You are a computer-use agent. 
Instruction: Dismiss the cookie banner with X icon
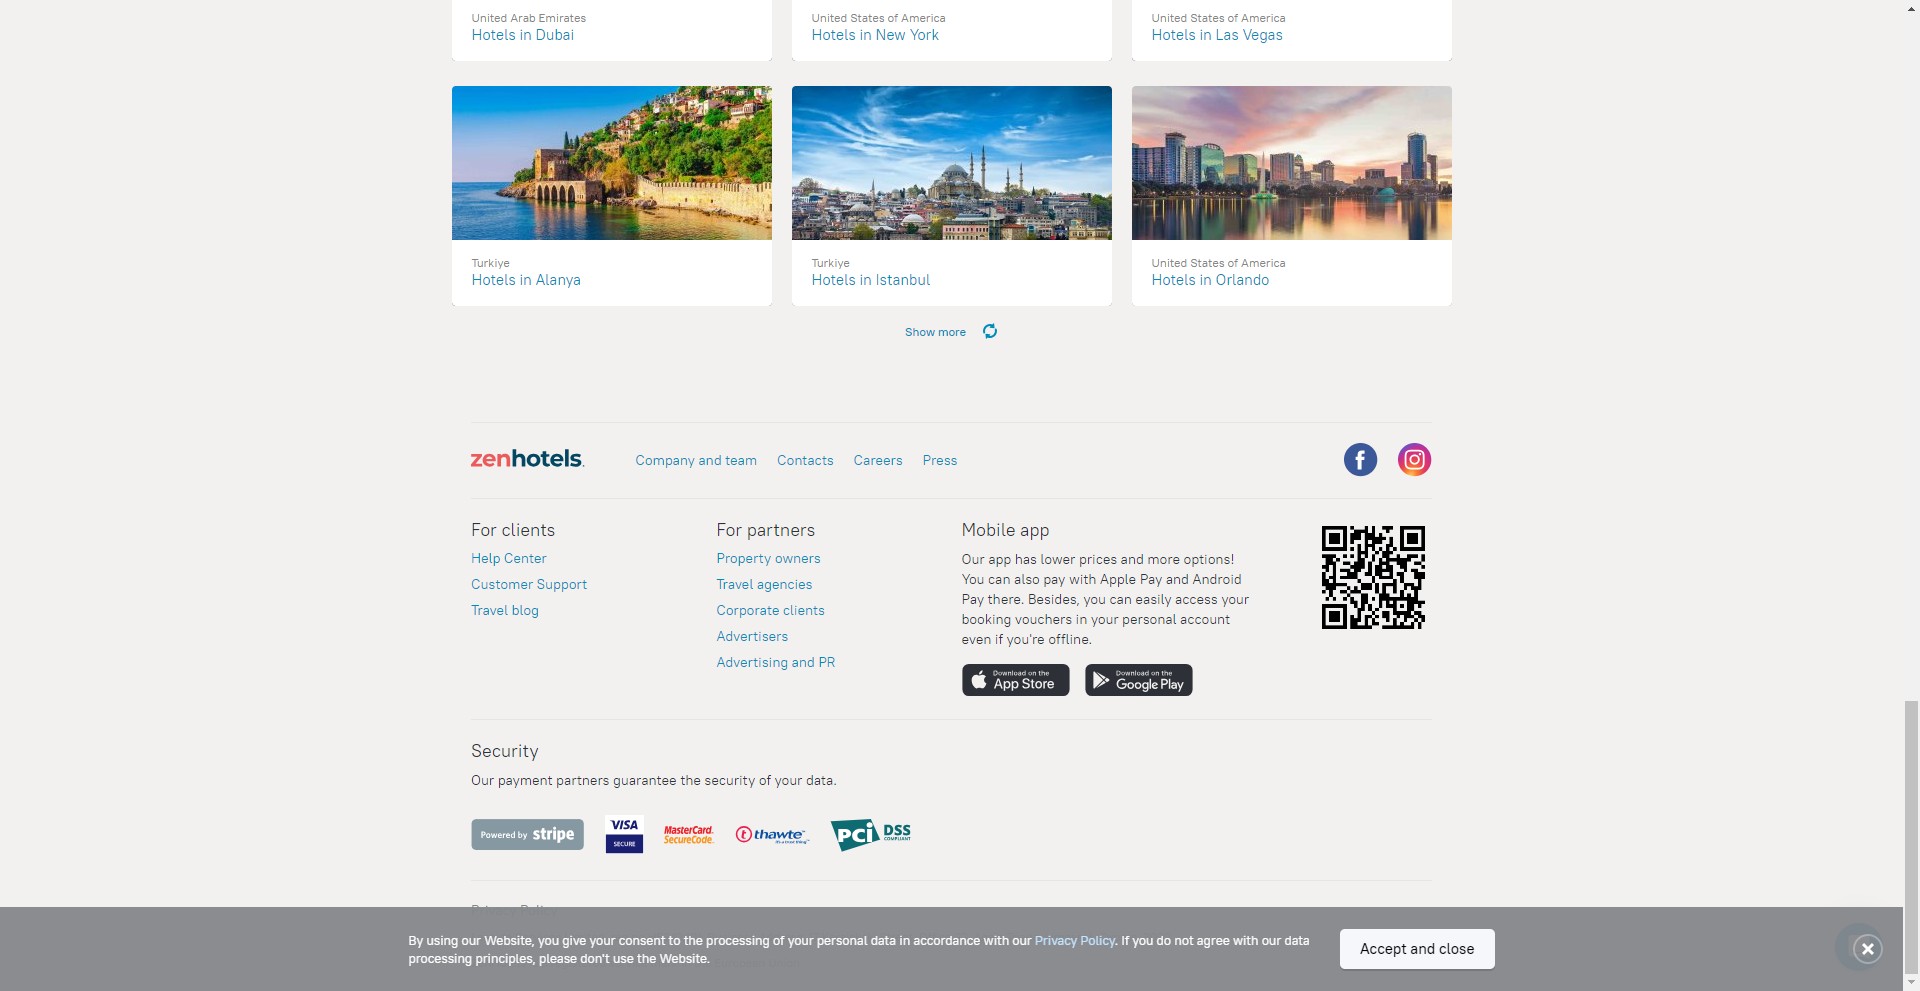click(1867, 949)
